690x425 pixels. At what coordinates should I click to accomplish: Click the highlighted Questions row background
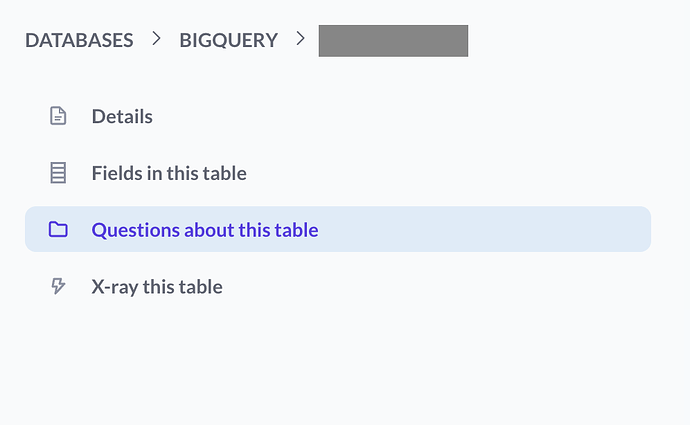[x=338, y=229]
